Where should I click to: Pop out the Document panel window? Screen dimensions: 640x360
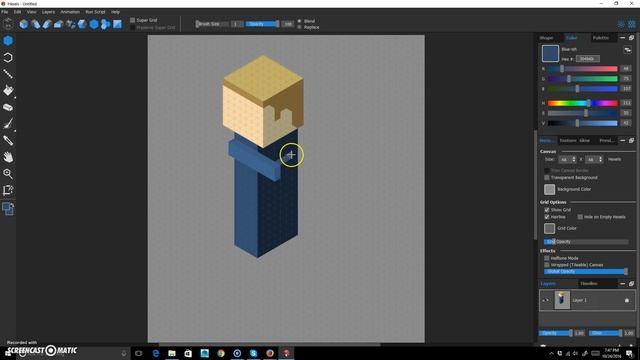[x=631, y=140]
